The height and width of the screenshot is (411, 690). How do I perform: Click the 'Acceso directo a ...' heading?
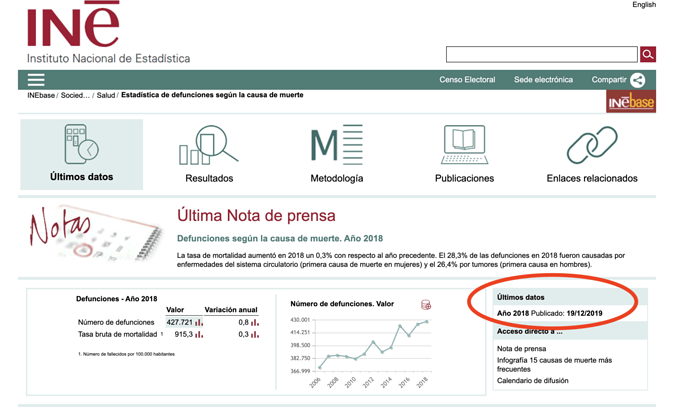(x=529, y=332)
